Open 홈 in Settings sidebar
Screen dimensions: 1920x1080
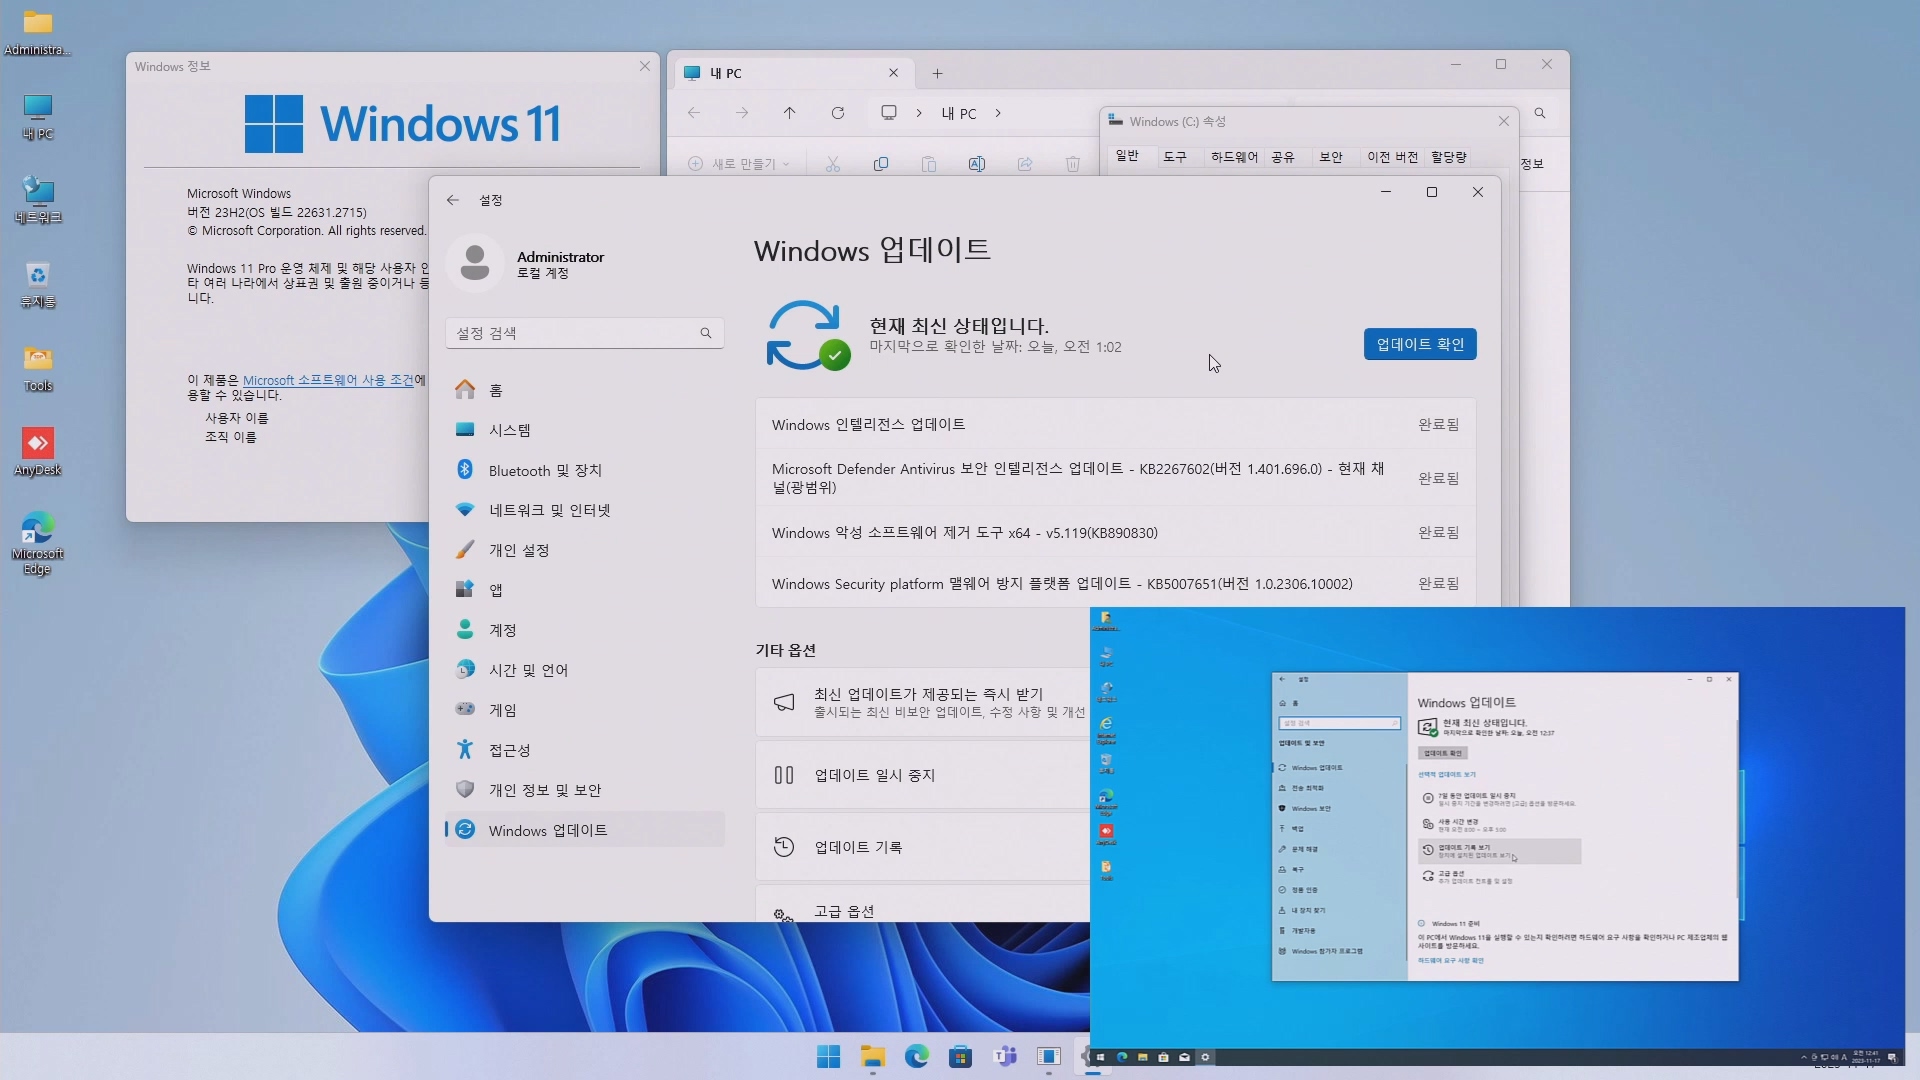584,390
